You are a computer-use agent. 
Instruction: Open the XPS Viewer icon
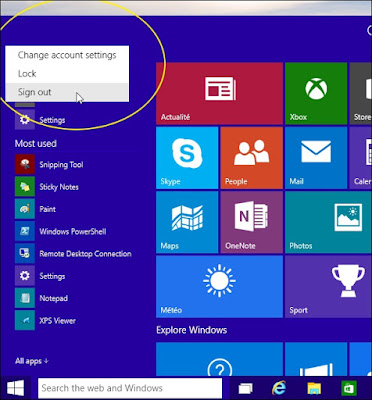[x=25, y=321]
